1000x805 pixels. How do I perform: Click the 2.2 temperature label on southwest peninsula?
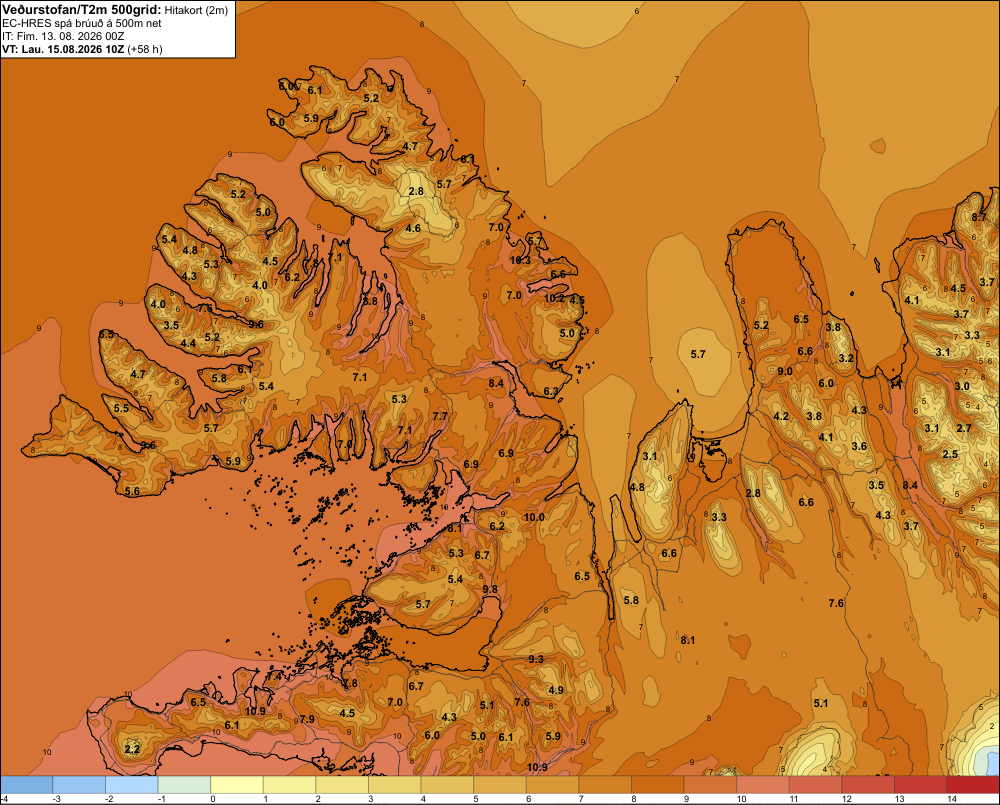tap(132, 749)
